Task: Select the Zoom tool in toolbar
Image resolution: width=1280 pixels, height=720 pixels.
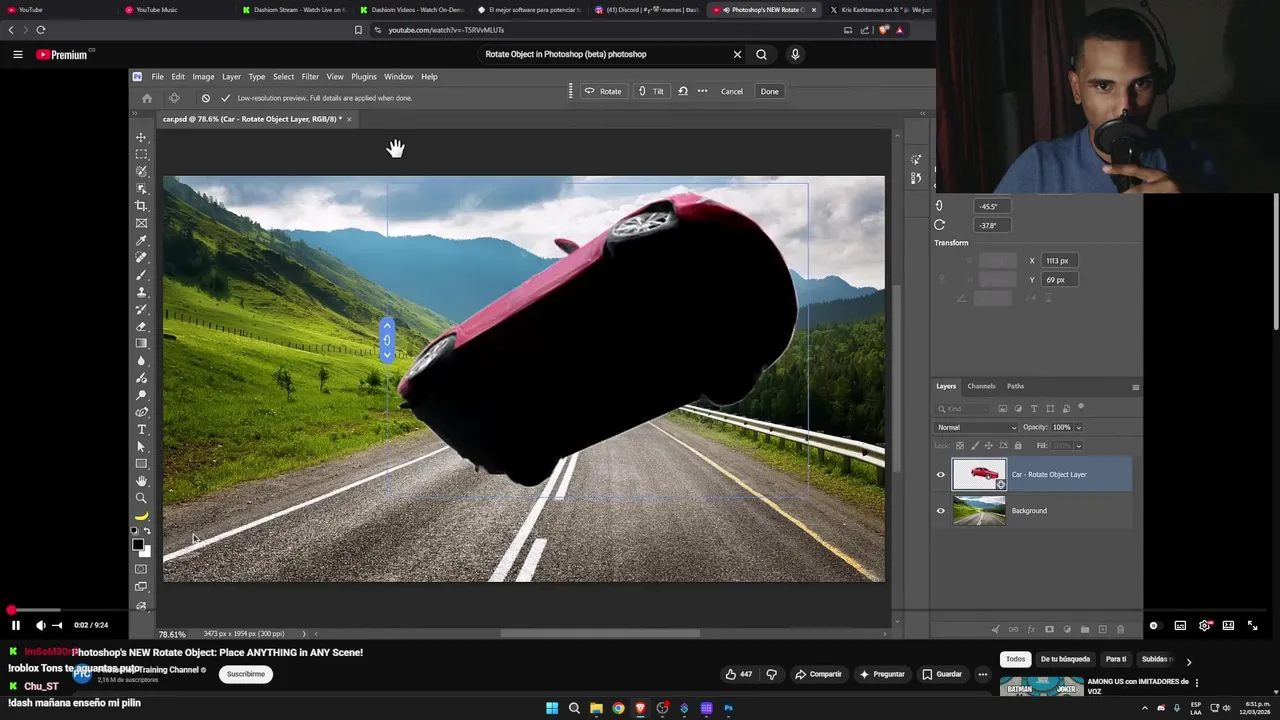Action: 141,498
